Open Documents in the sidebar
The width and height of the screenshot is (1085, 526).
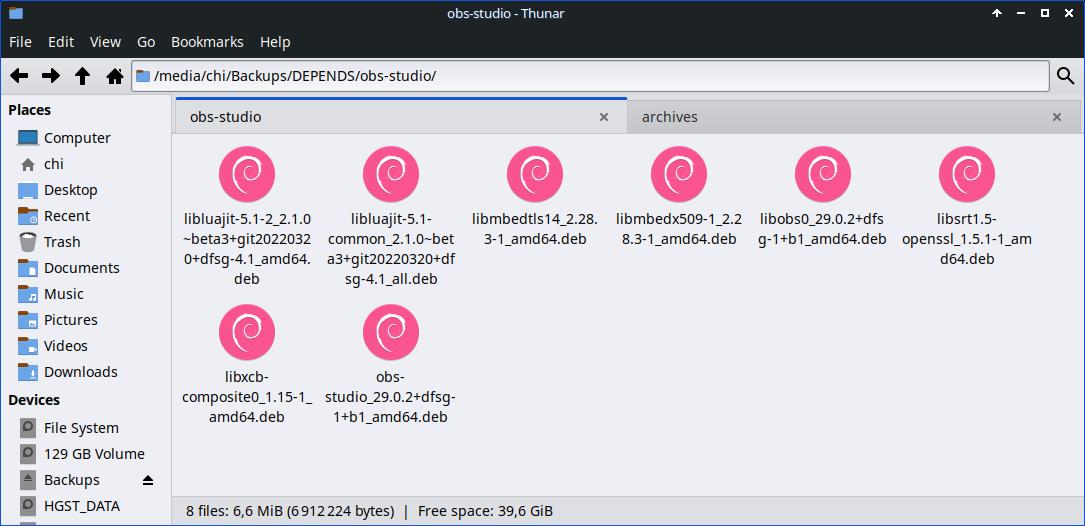tap(86, 268)
